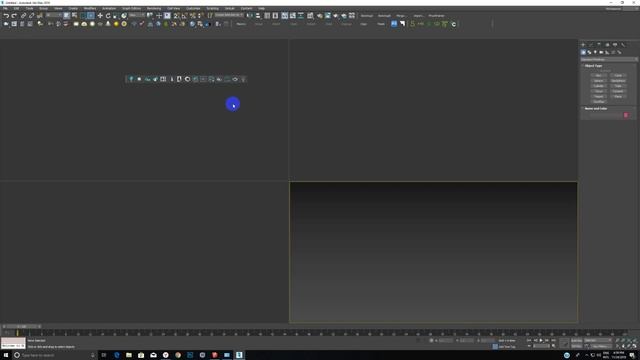The height and width of the screenshot is (360, 640).
Task: Open the Customize menu
Action: [x=193, y=8]
